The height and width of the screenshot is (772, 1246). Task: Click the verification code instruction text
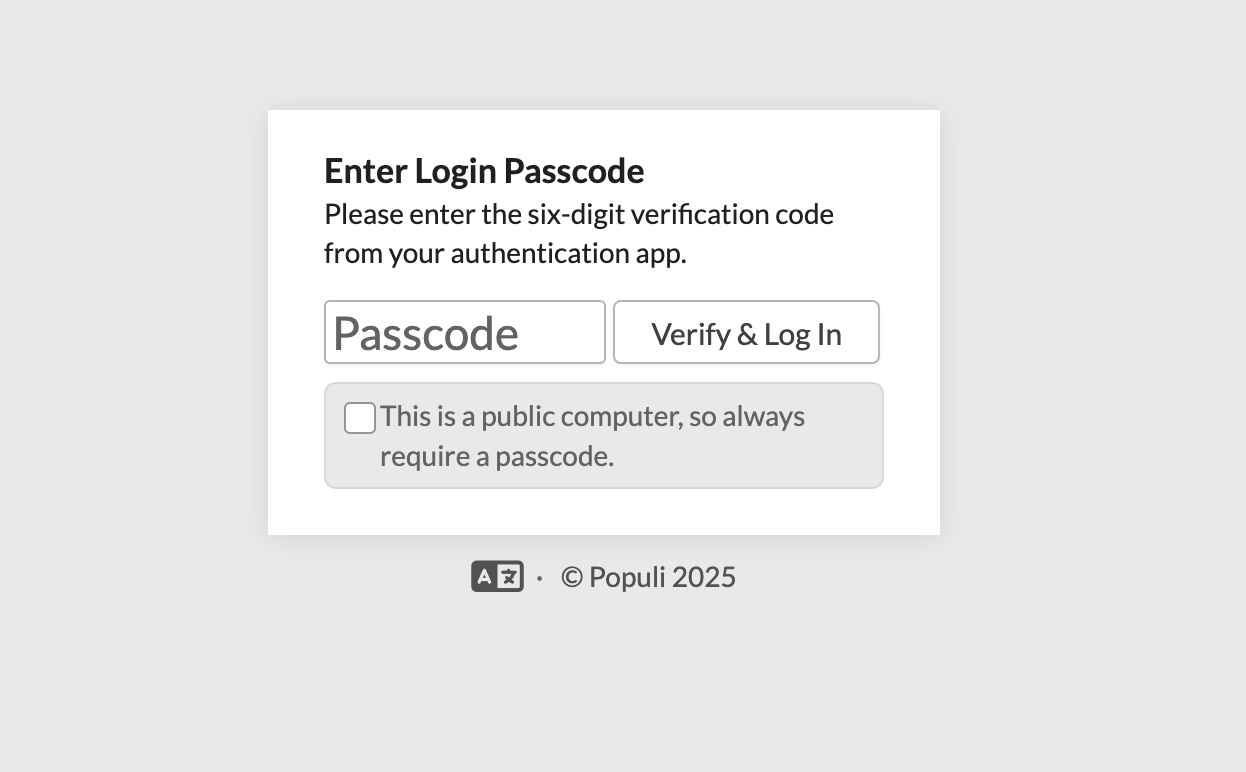(x=578, y=233)
